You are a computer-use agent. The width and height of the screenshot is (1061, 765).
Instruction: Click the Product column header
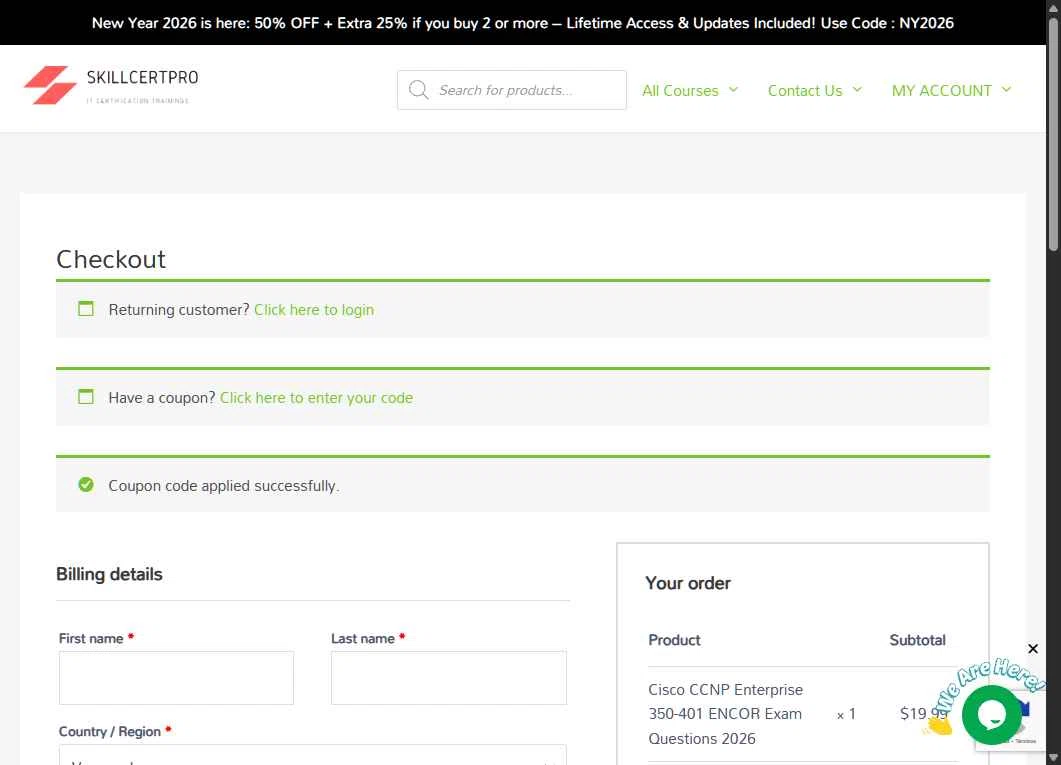(674, 640)
